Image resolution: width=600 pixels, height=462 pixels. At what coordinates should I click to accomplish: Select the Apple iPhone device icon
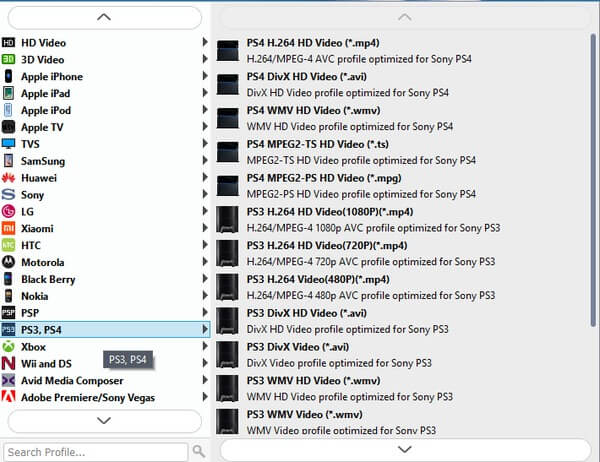(x=8, y=76)
